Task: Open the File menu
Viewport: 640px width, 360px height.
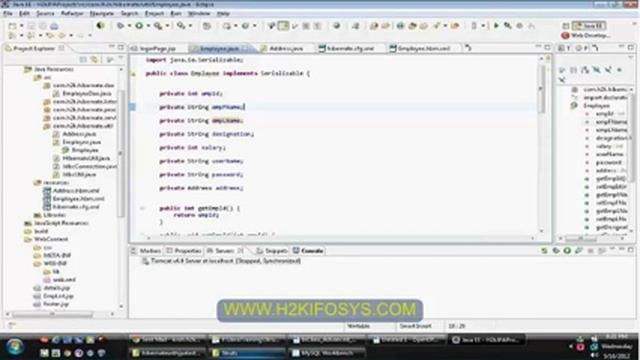Action: click(x=8, y=13)
